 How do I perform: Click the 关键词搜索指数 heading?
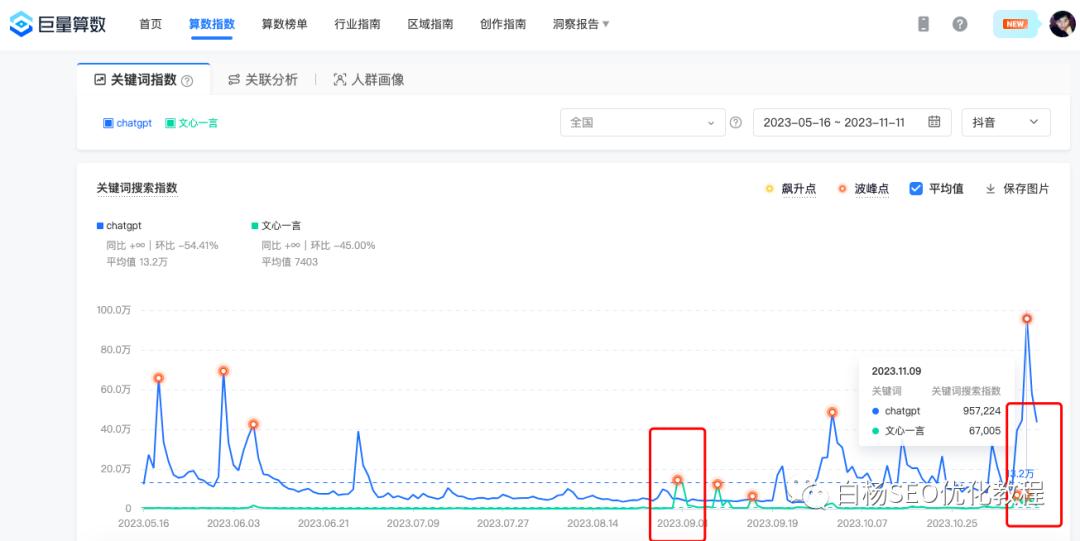[x=137, y=188]
